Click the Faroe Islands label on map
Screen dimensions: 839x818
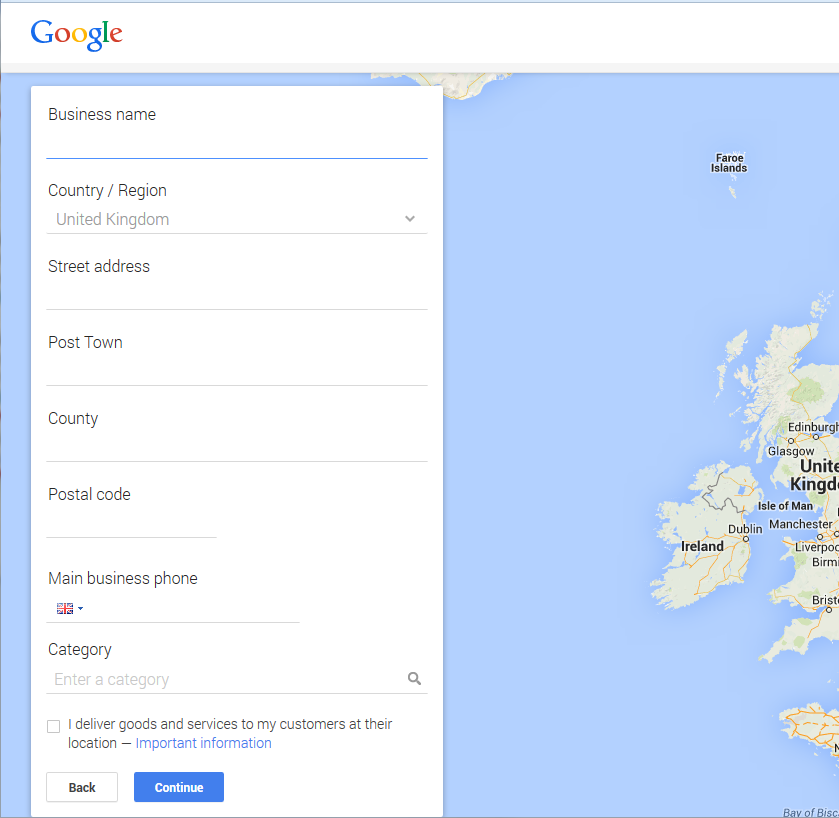click(x=729, y=163)
